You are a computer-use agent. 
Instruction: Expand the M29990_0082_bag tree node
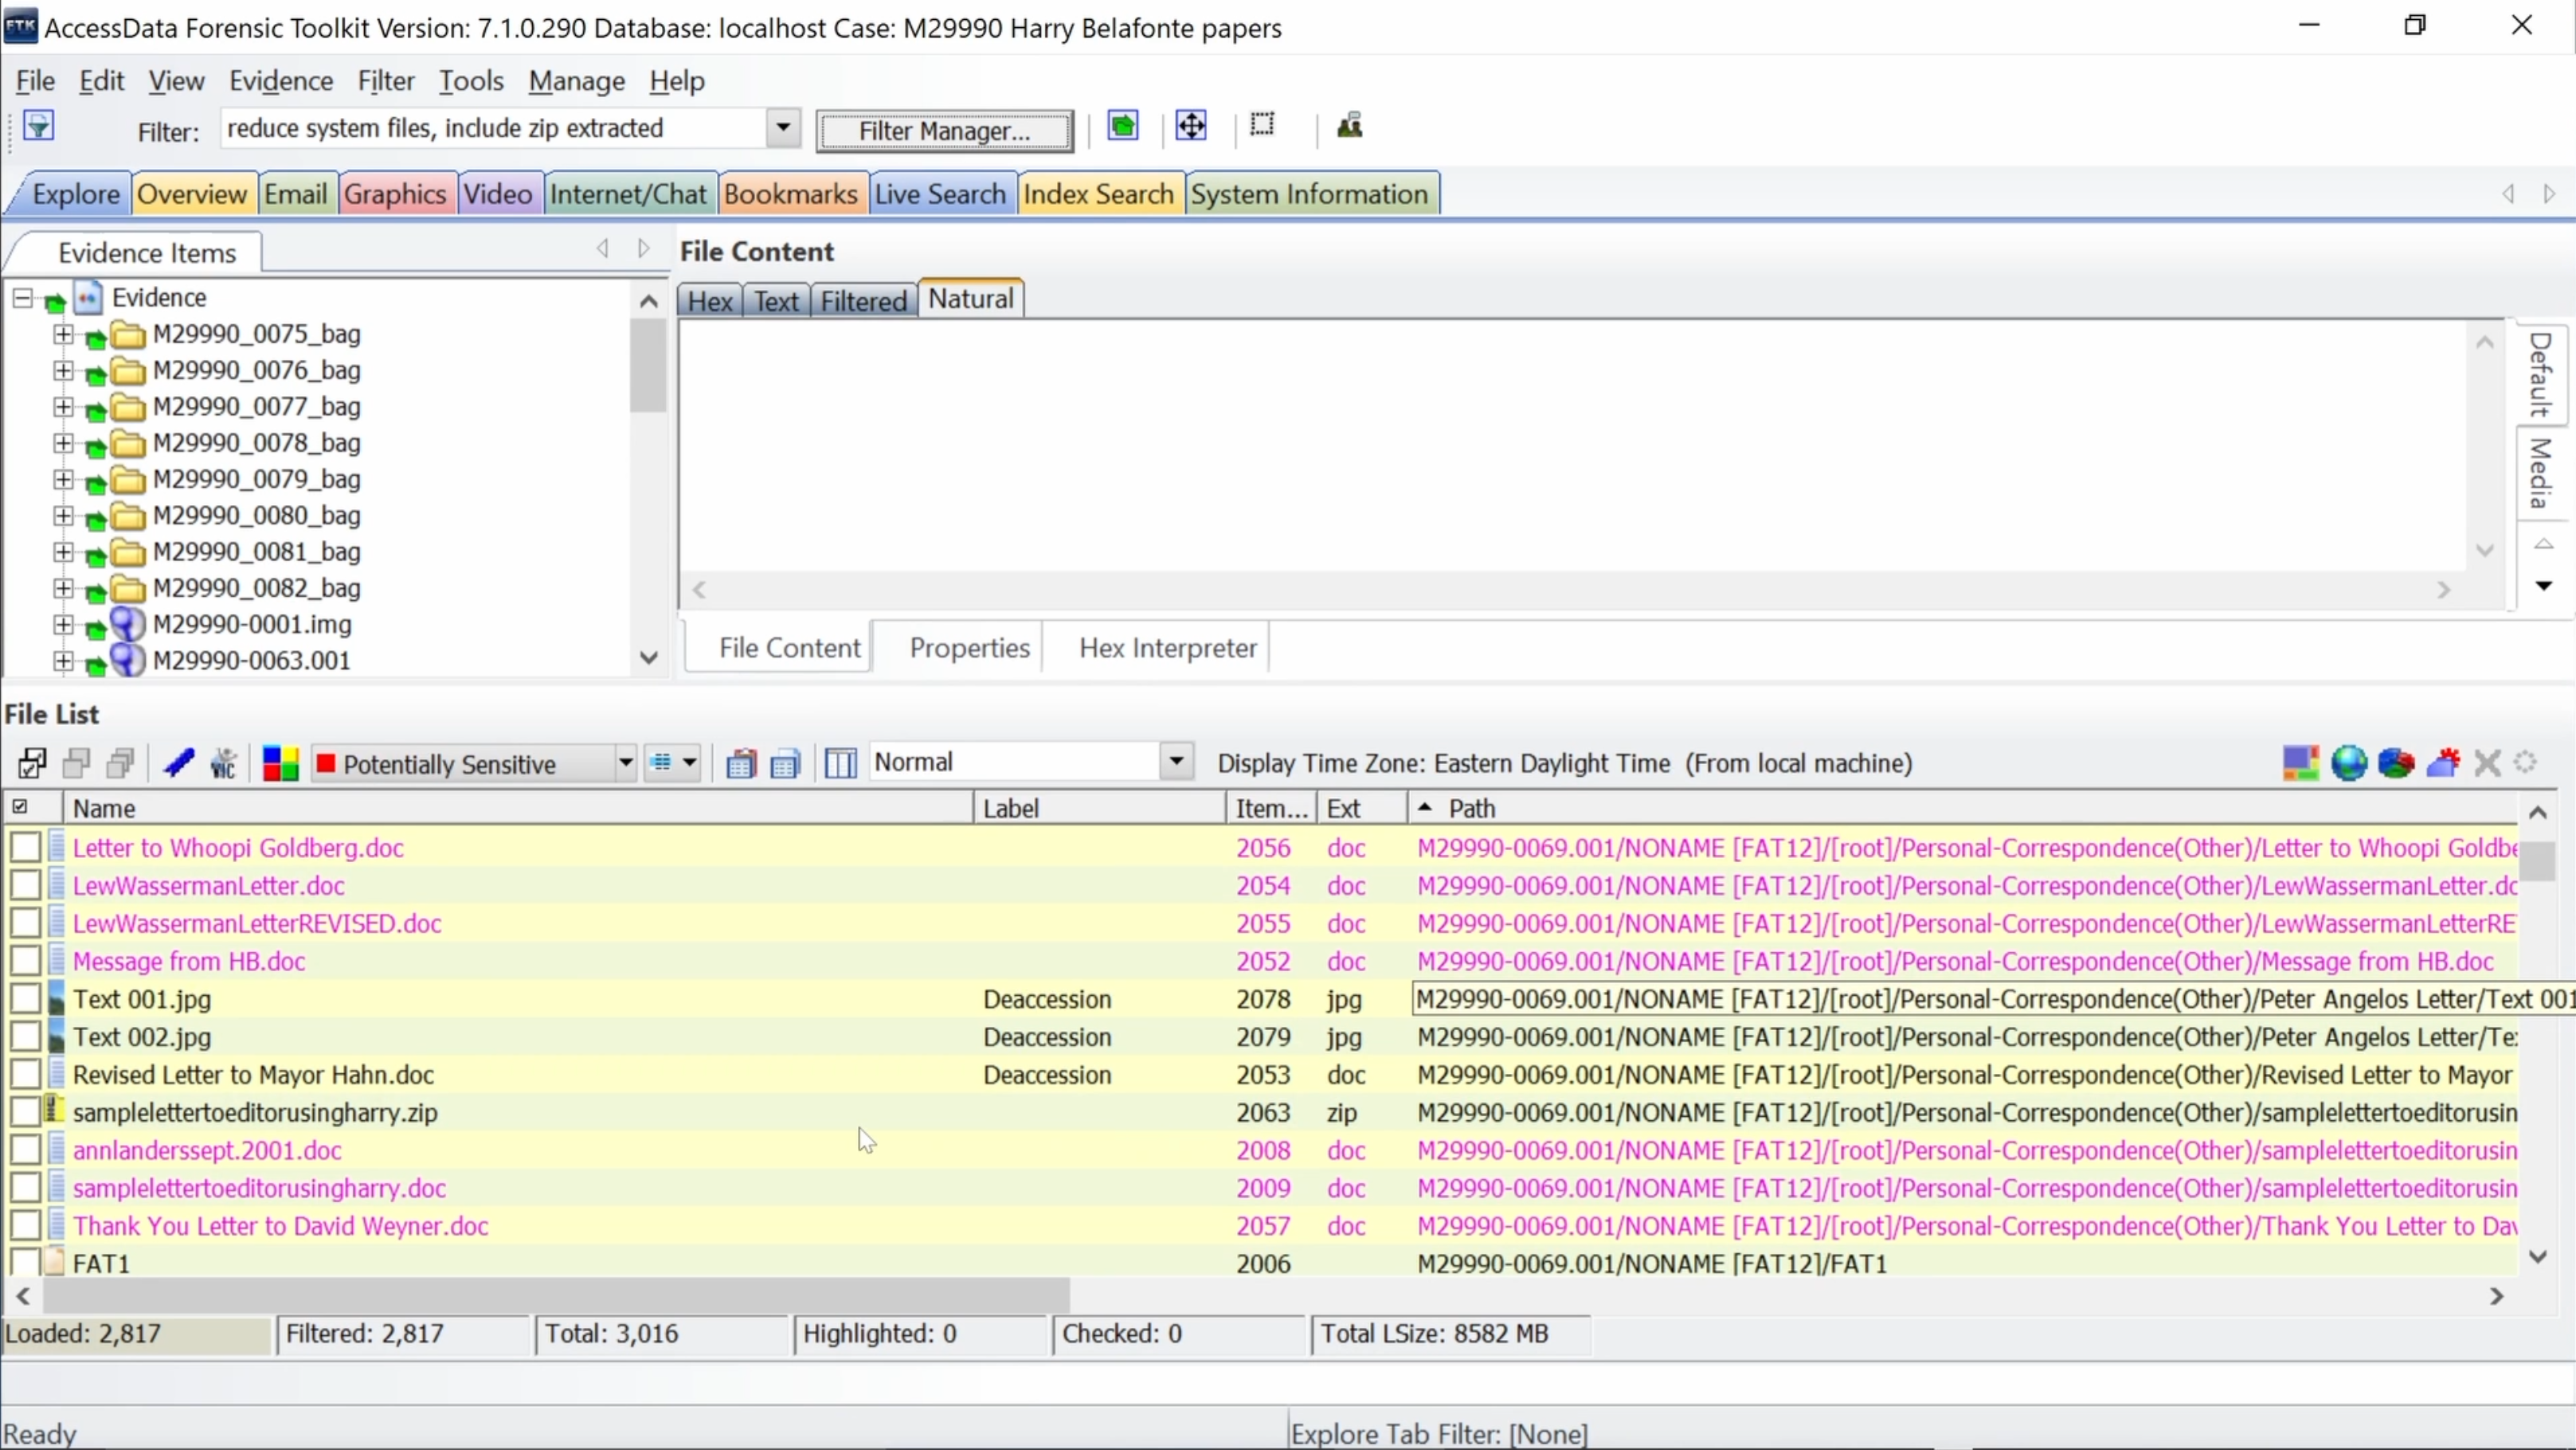63,588
